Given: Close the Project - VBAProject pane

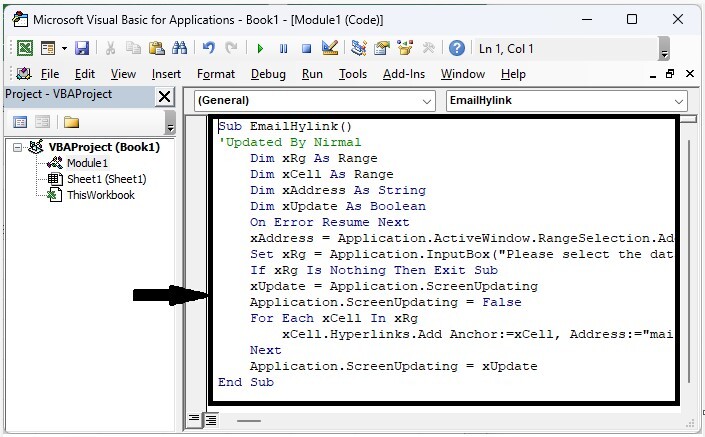Looking at the screenshot, I should pyautogui.click(x=165, y=96).
